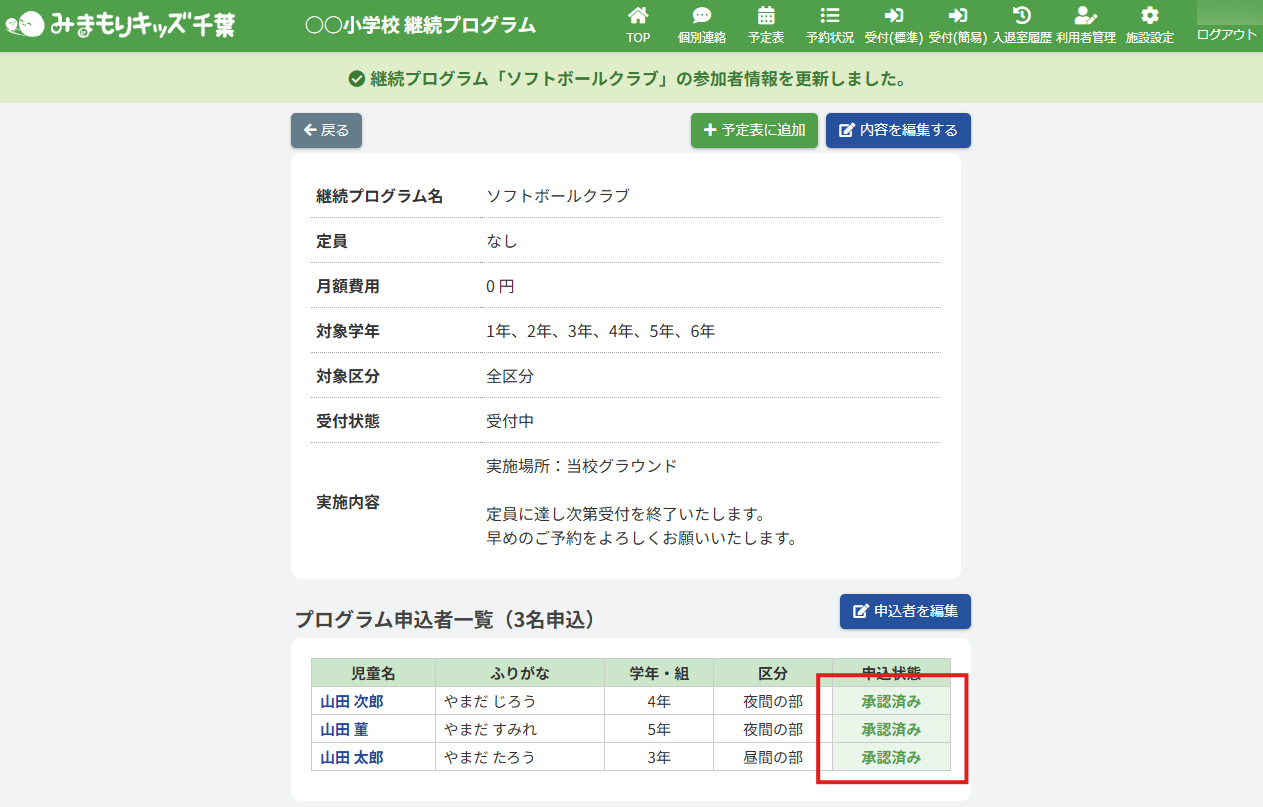The image size is (1263, 807).
Task: Click the ログアウト menu item
Action: click(1226, 34)
